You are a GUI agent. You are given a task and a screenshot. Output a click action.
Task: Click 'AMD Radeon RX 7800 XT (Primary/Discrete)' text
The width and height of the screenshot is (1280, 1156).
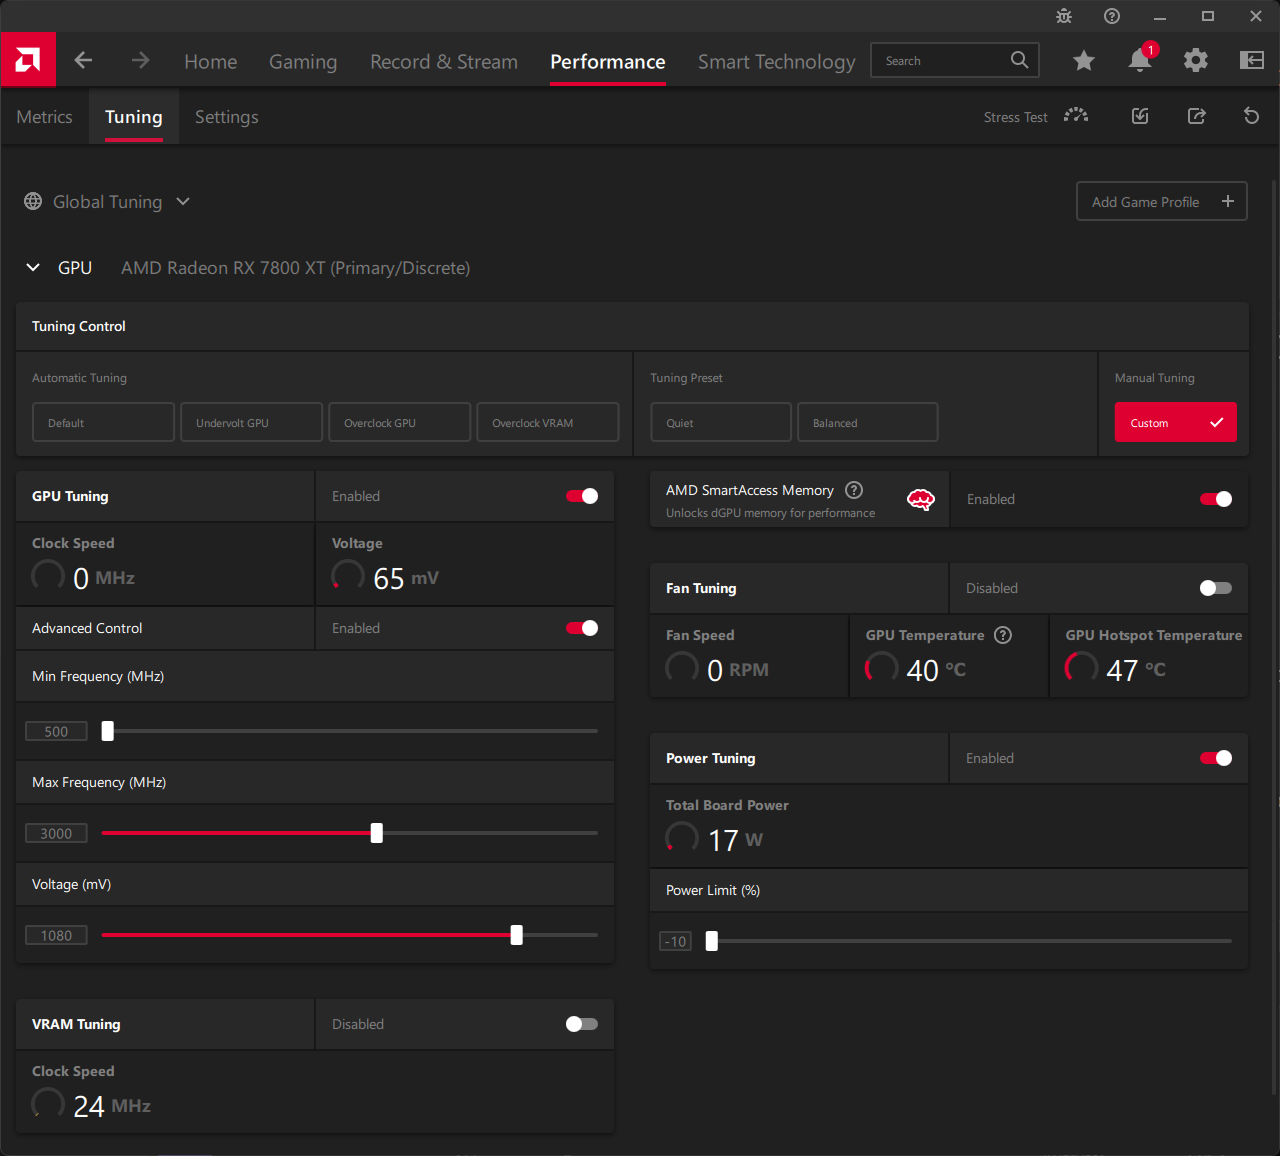click(x=296, y=268)
